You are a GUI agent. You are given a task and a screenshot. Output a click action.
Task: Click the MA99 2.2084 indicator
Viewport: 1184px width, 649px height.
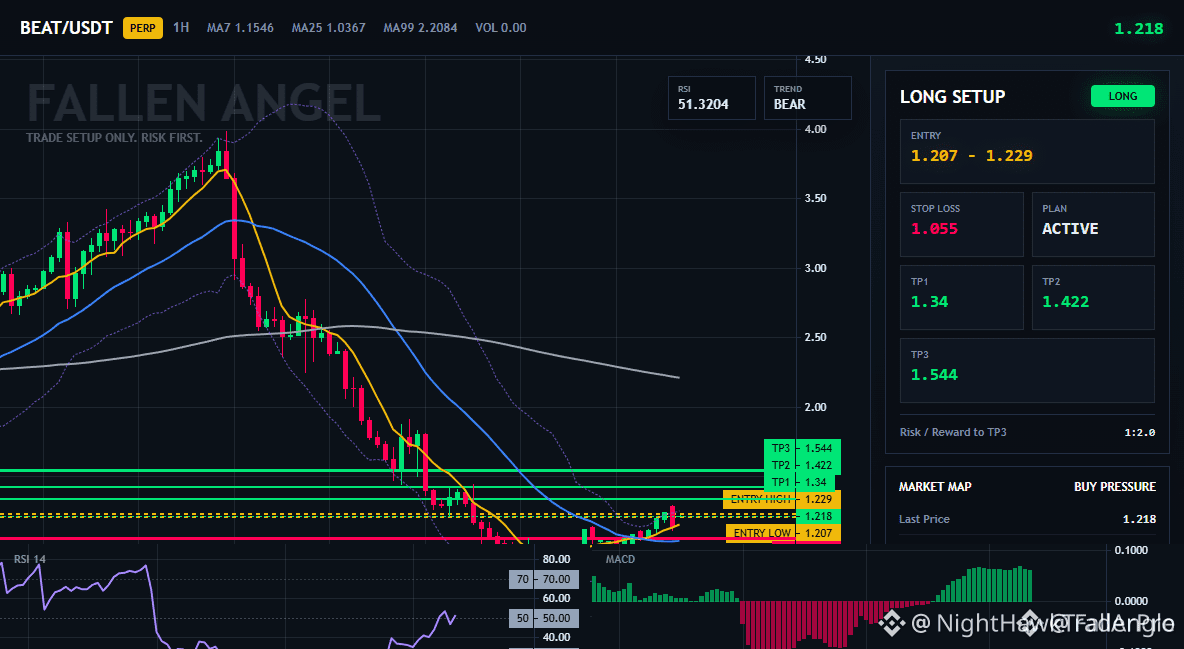pyautogui.click(x=420, y=28)
